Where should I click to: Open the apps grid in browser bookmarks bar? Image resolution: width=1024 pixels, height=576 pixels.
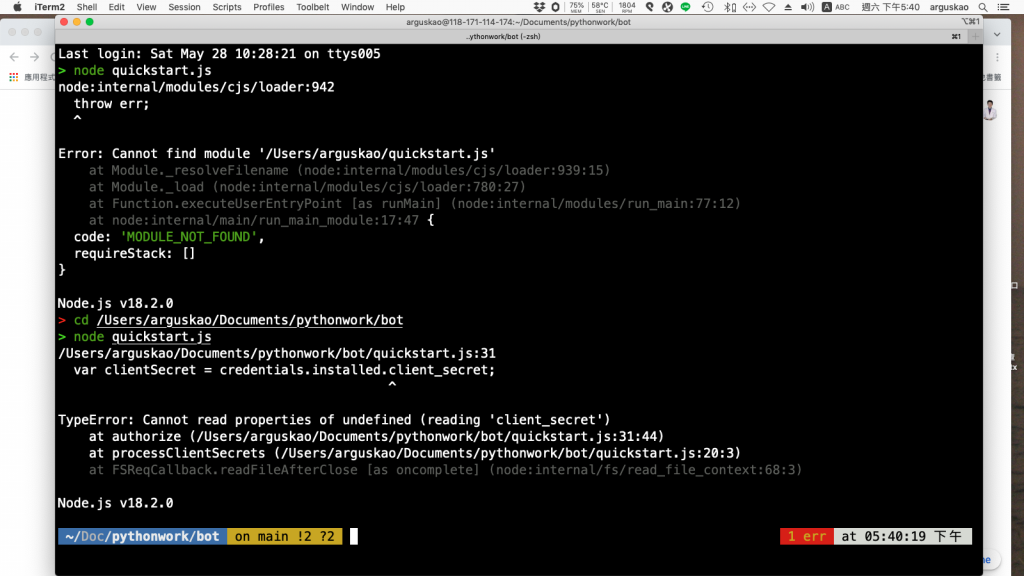click(x=14, y=77)
